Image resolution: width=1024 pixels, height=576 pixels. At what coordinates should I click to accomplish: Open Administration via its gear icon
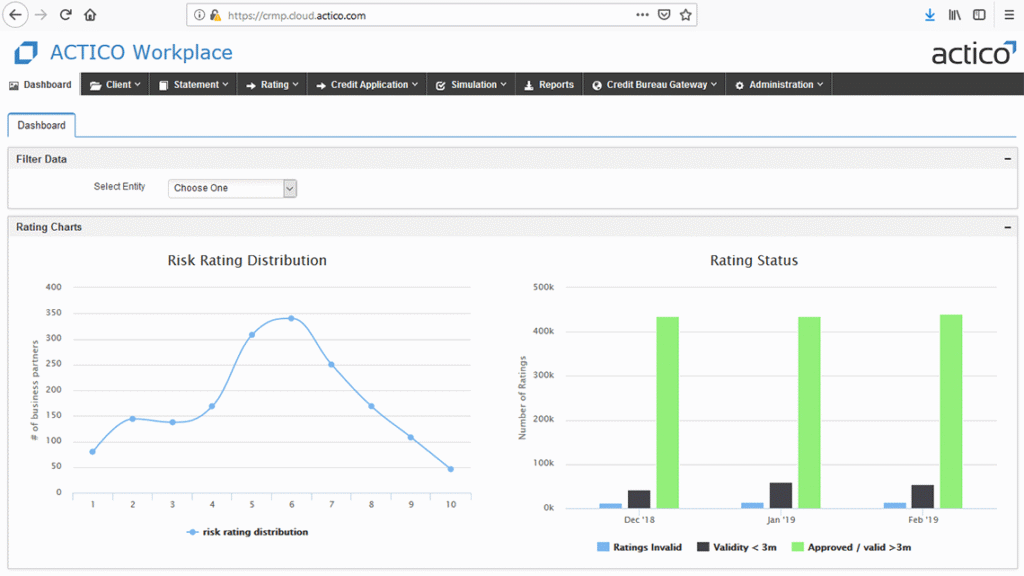pos(740,84)
